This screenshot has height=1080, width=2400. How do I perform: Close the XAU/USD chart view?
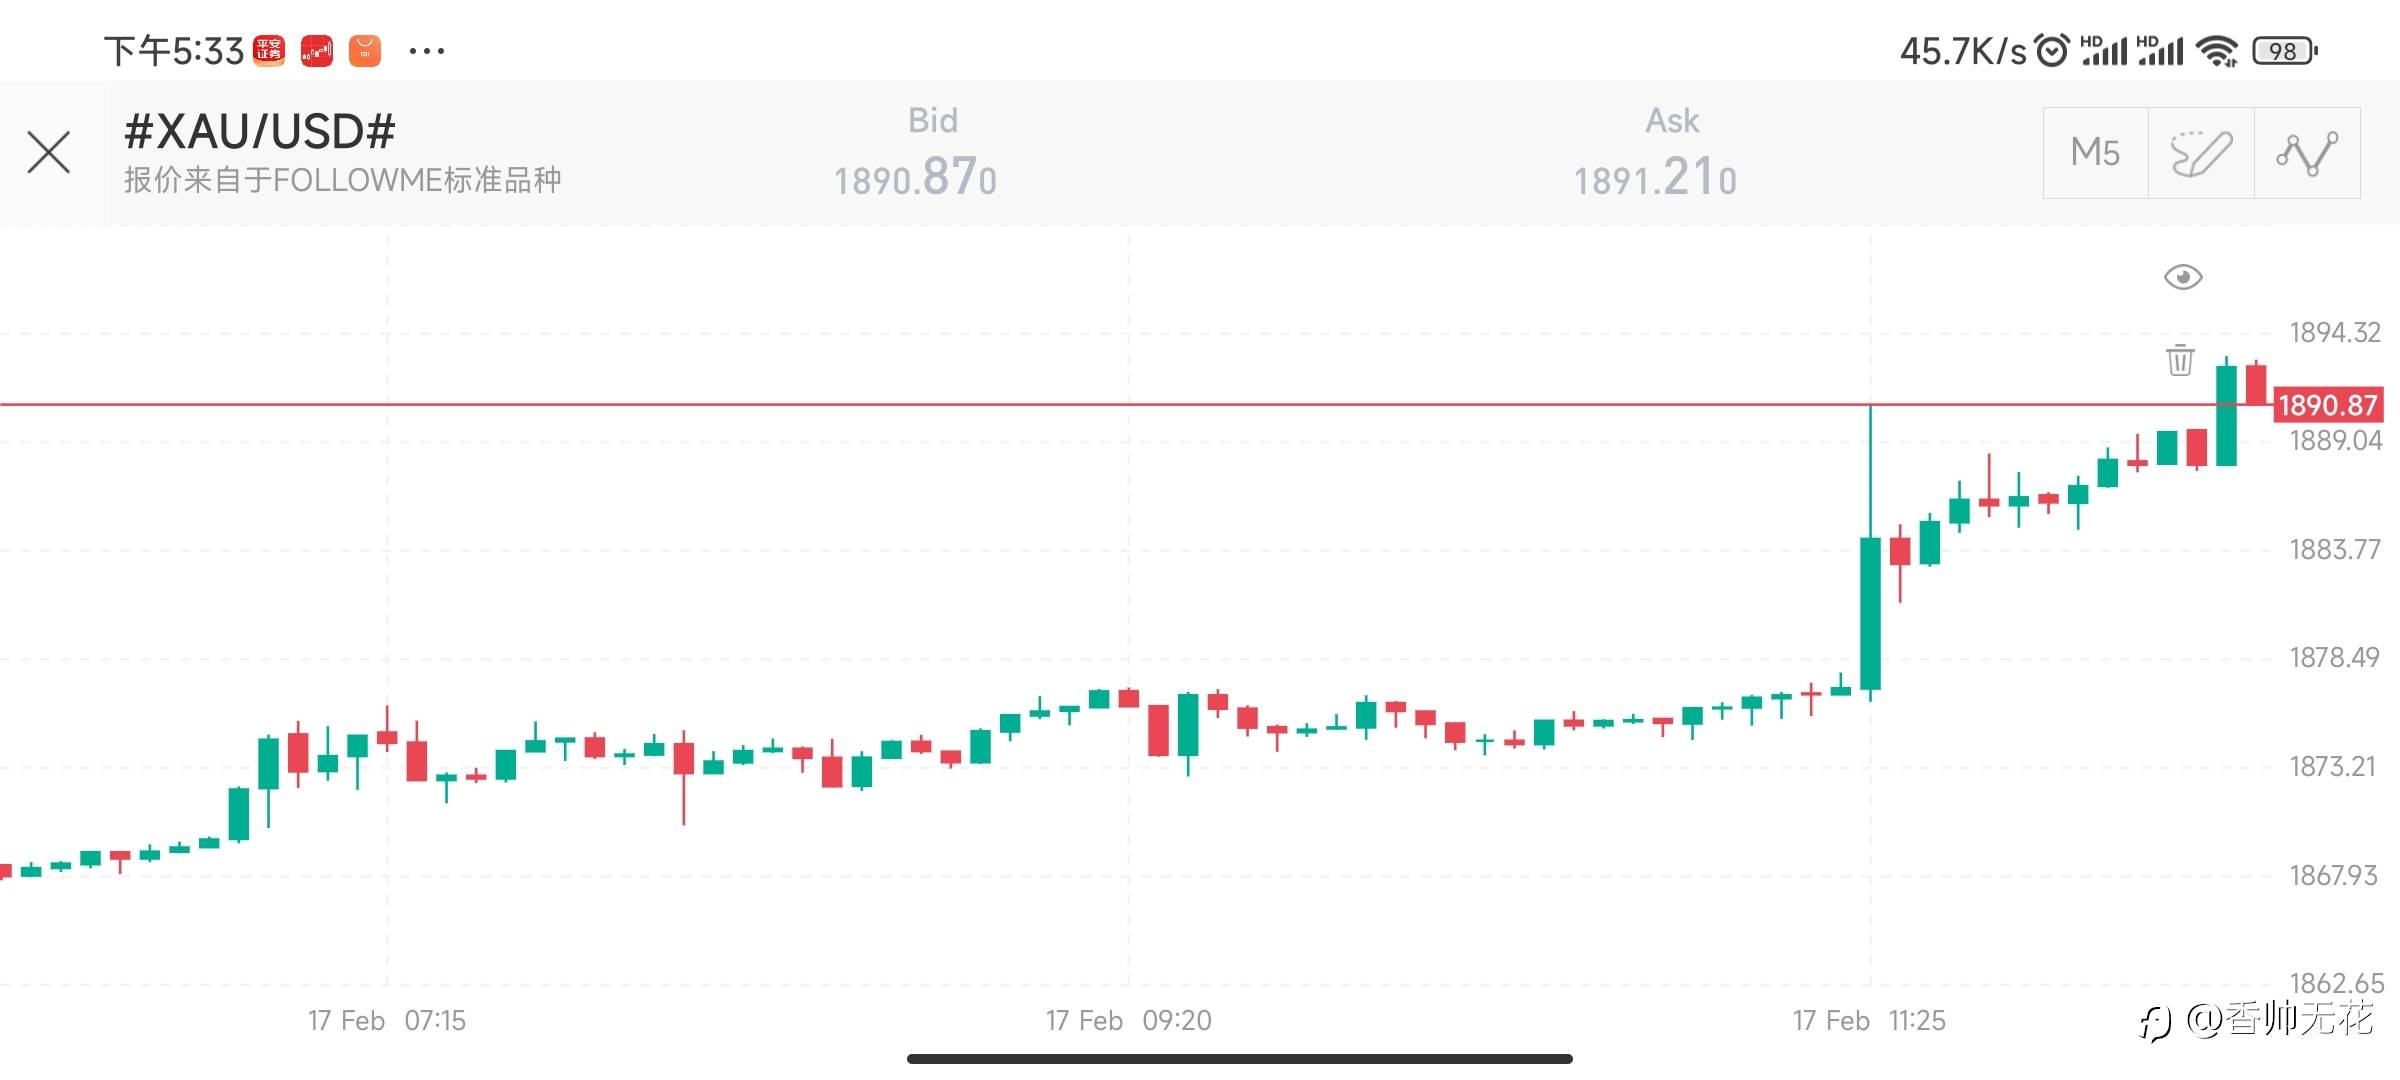pos(49,153)
